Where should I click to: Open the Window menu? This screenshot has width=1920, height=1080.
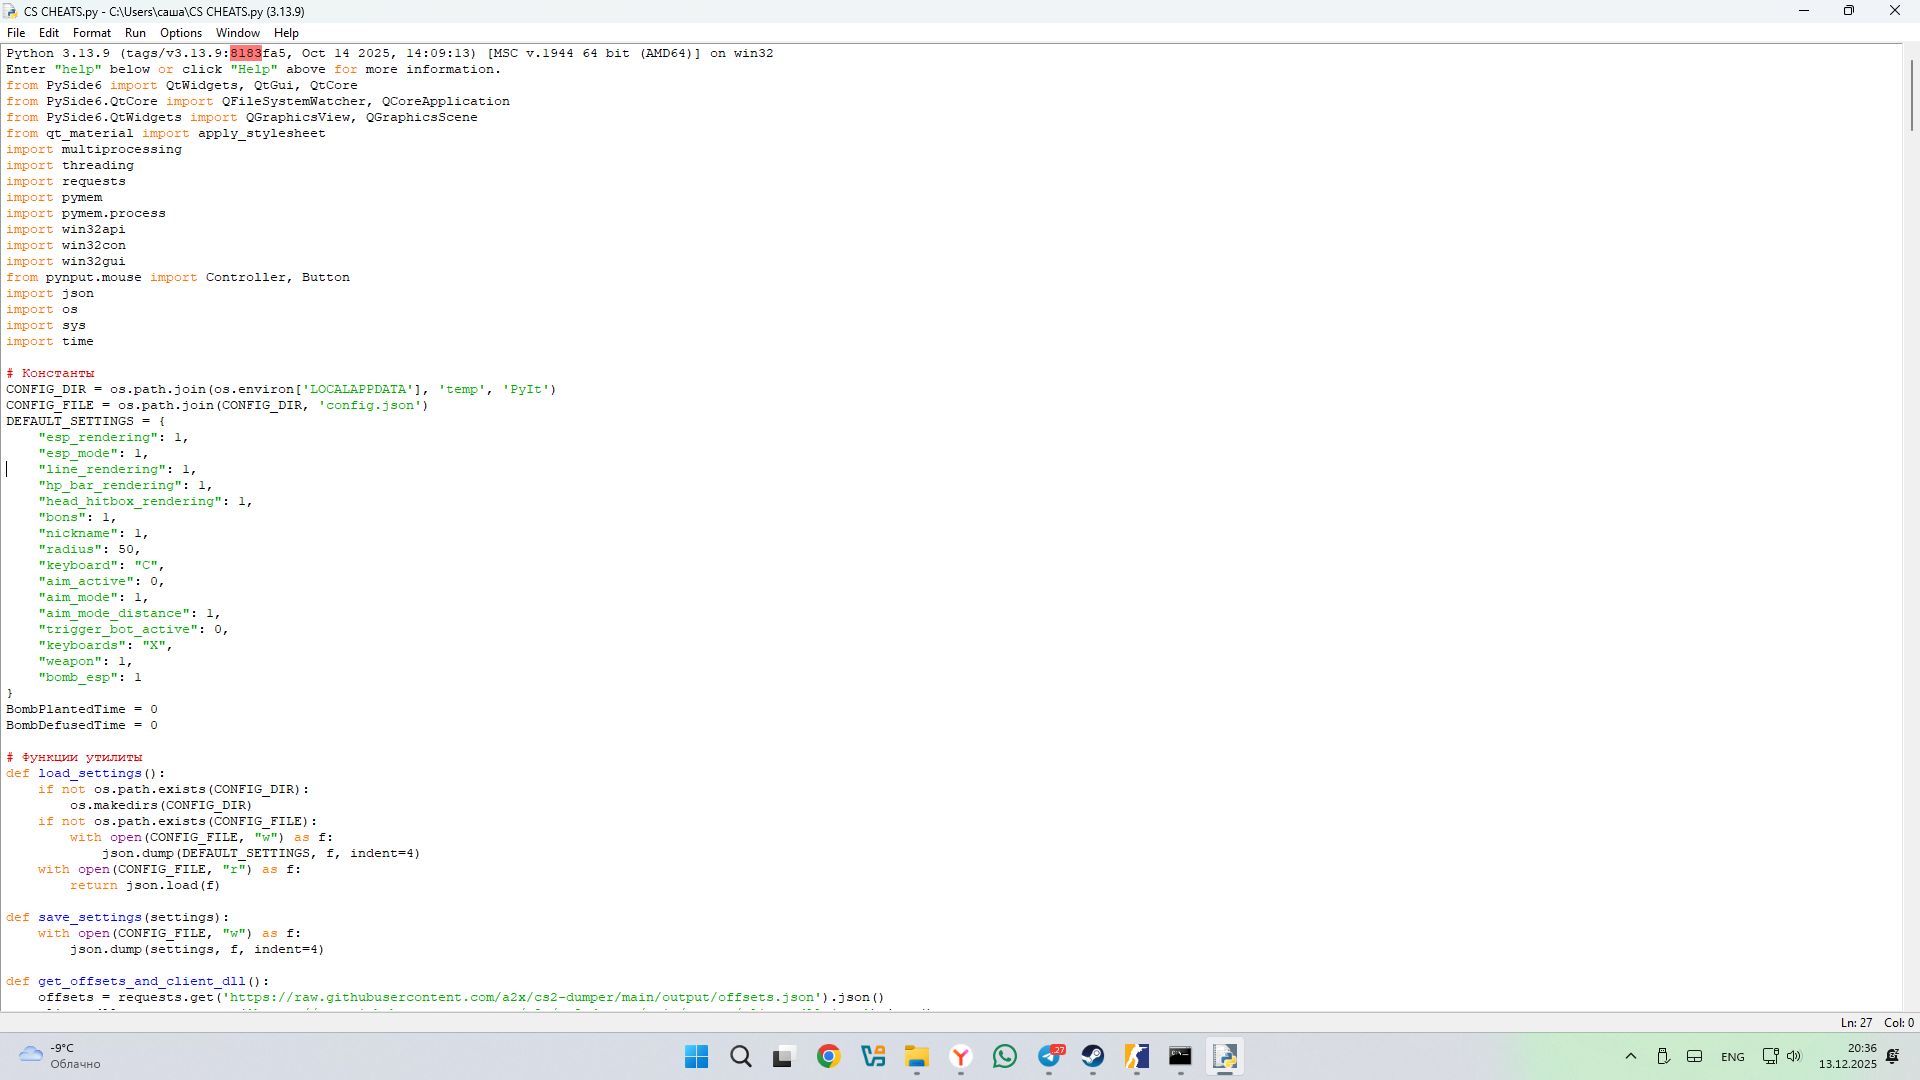point(237,33)
